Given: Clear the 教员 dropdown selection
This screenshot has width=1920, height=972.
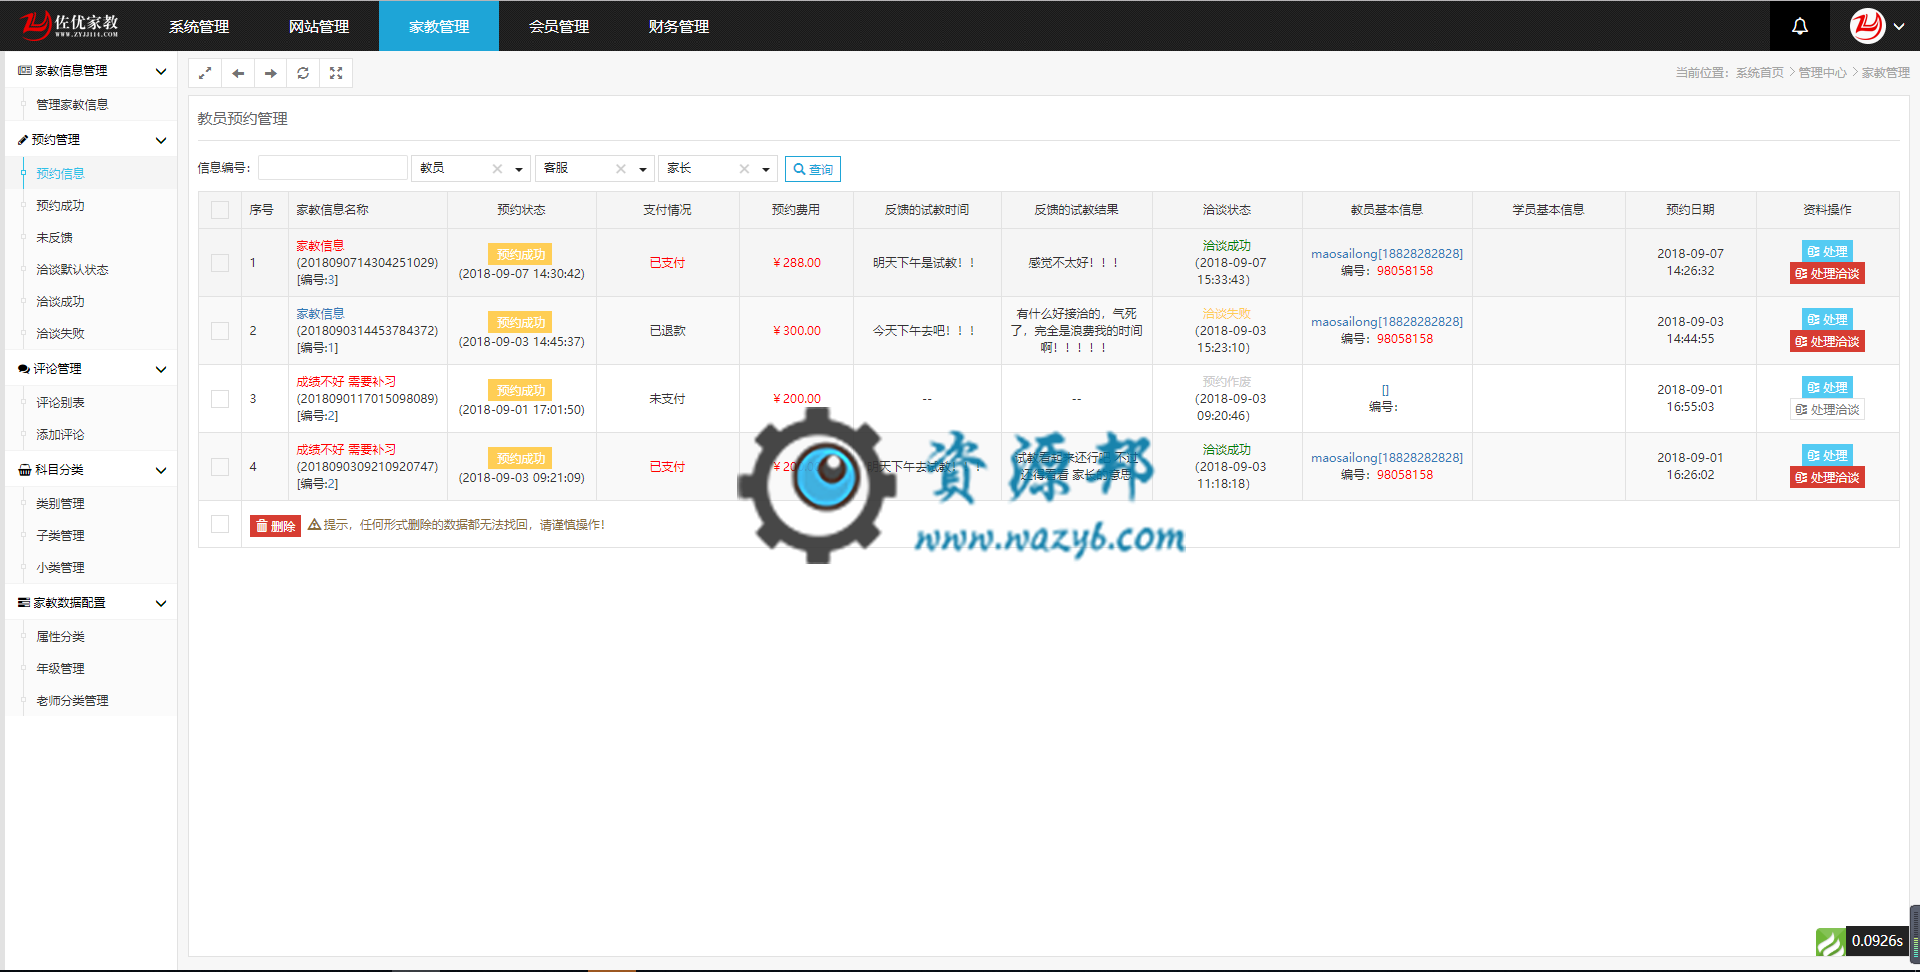Looking at the screenshot, I should 497,169.
